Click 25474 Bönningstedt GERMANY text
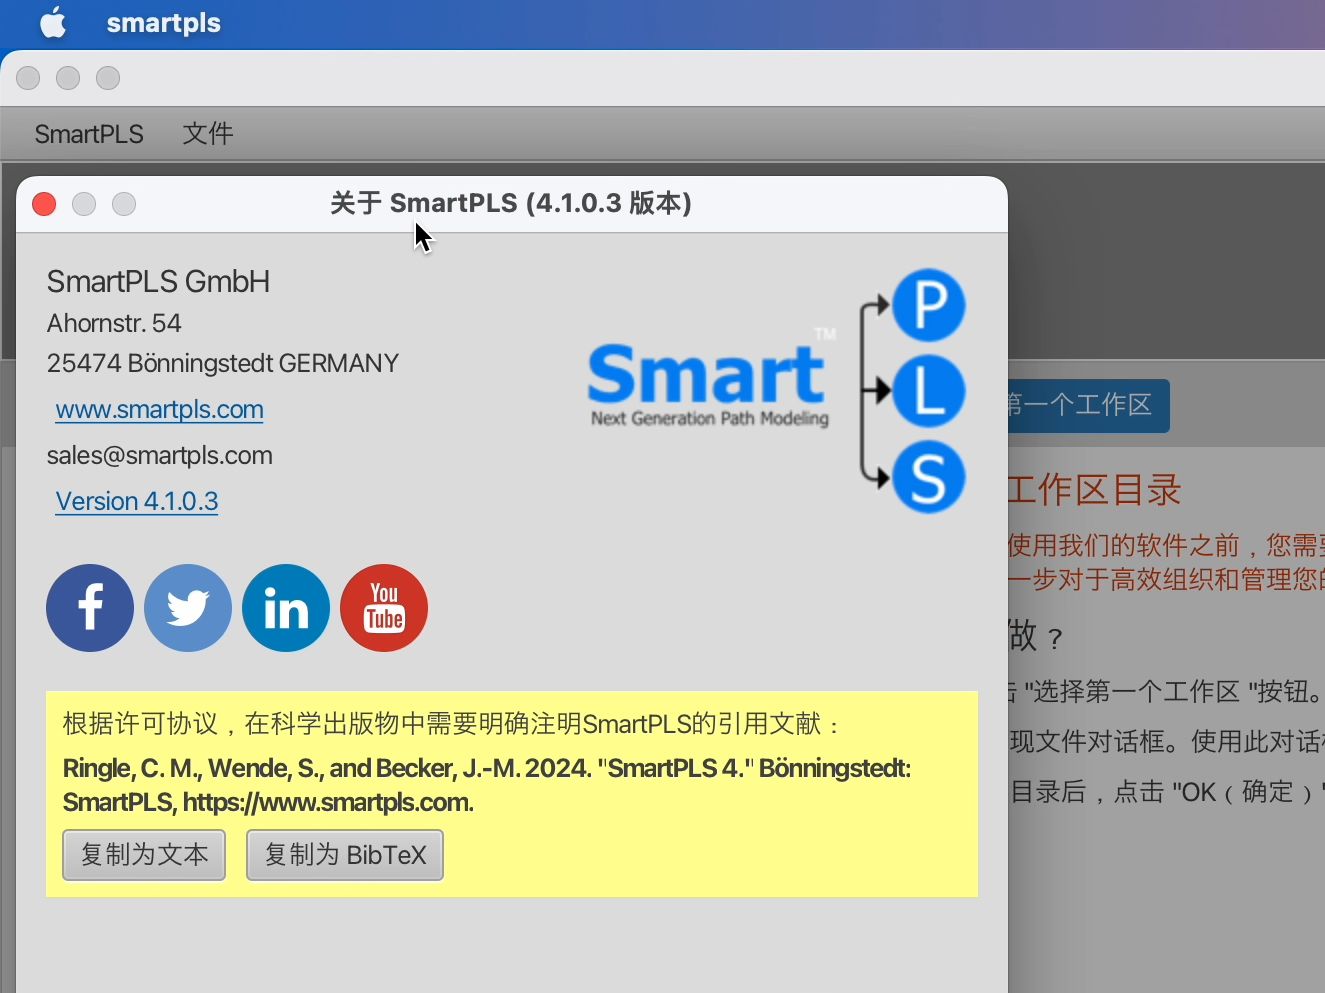The image size is (1325, 993). coord(223,364)
